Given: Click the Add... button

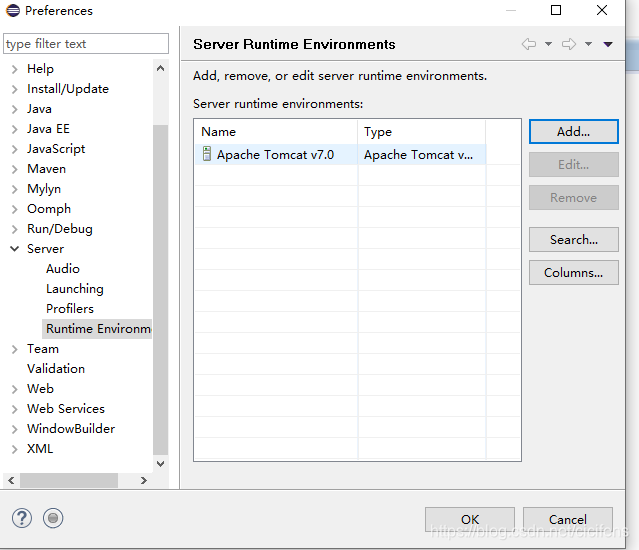Looking at the screenshot, I should click(573, 132).
